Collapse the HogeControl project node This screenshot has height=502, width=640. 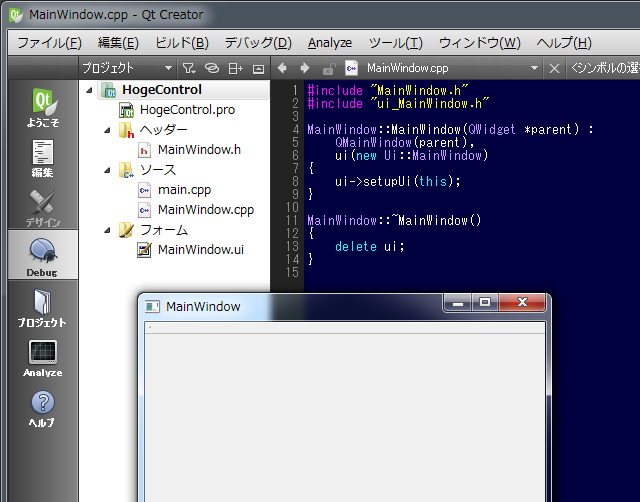click(x=89, y=90)
